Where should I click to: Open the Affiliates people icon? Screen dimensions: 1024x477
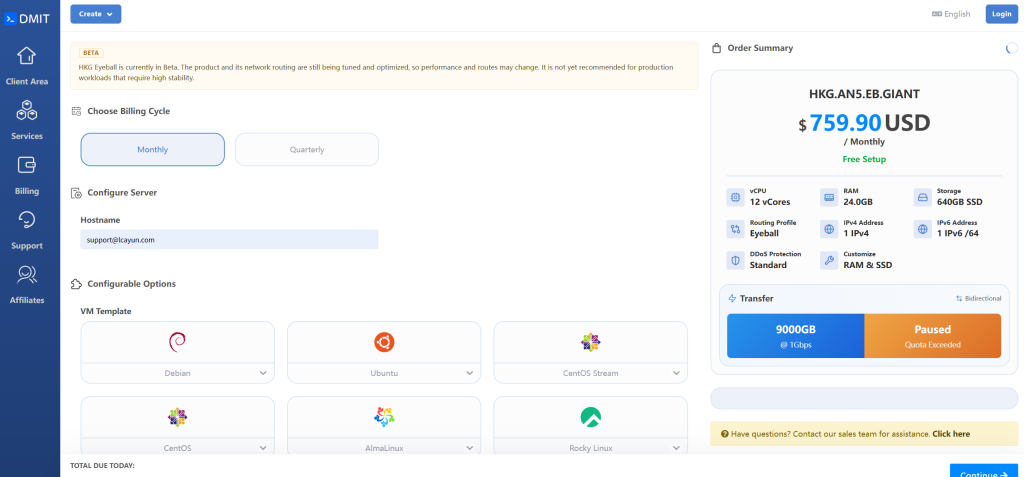pyautogui.click(x=27, y=275)
